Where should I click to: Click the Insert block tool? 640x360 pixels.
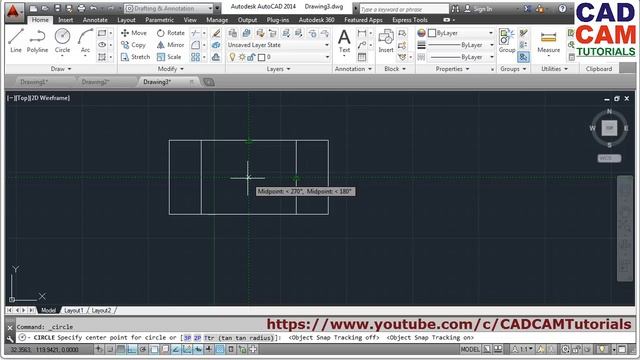(386, 41)
